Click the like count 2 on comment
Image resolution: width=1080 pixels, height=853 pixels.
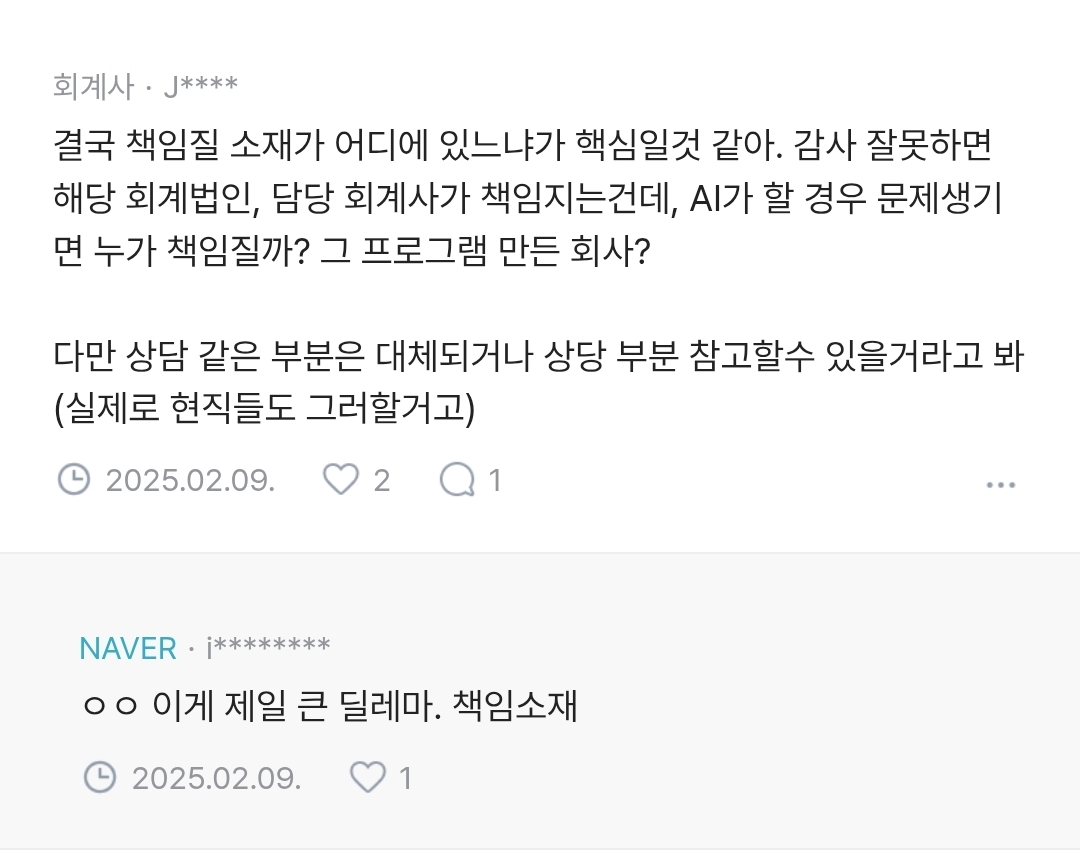(381, 481)
